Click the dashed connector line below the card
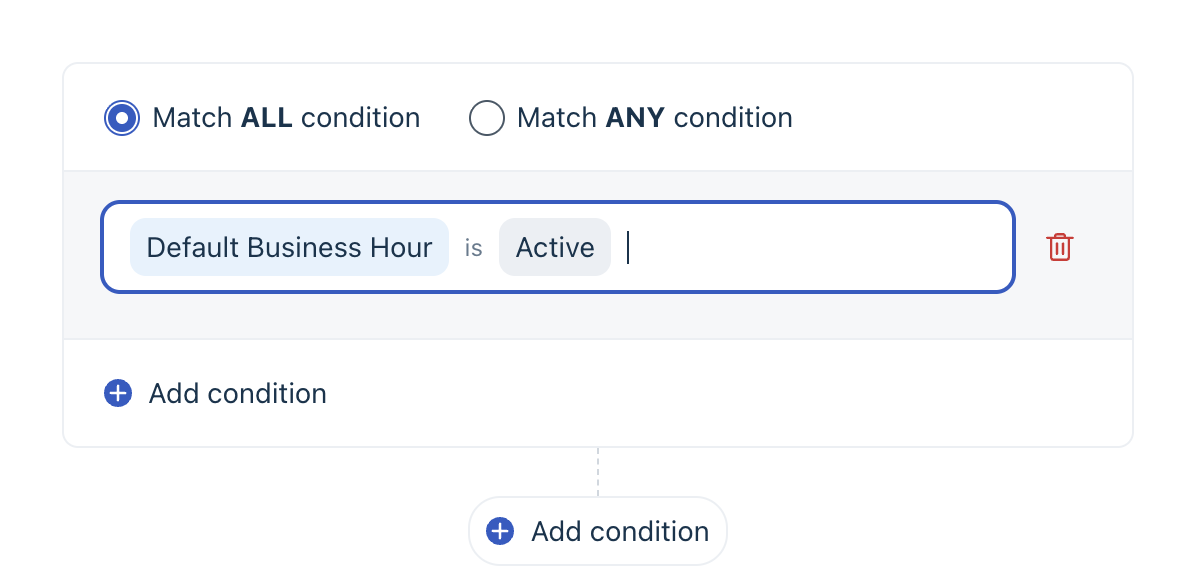 coord(597,472)
